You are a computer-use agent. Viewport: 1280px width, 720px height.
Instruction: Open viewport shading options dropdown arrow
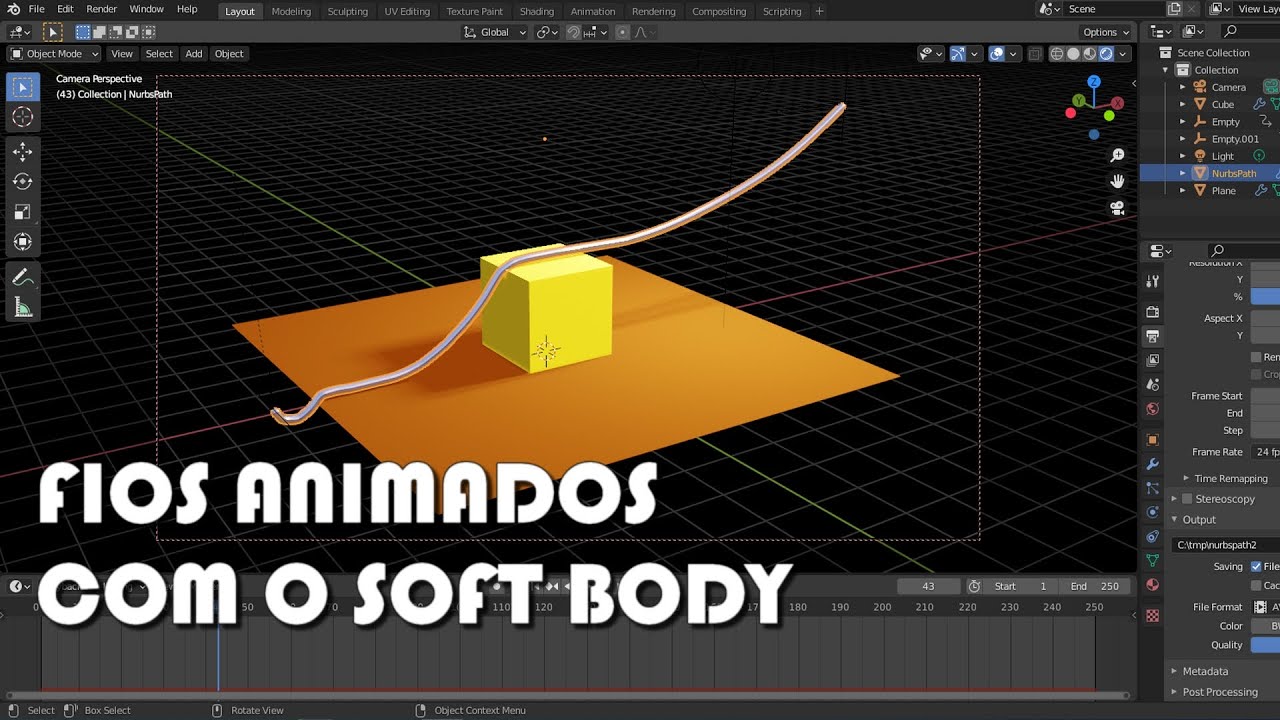tap(1123, 54)
